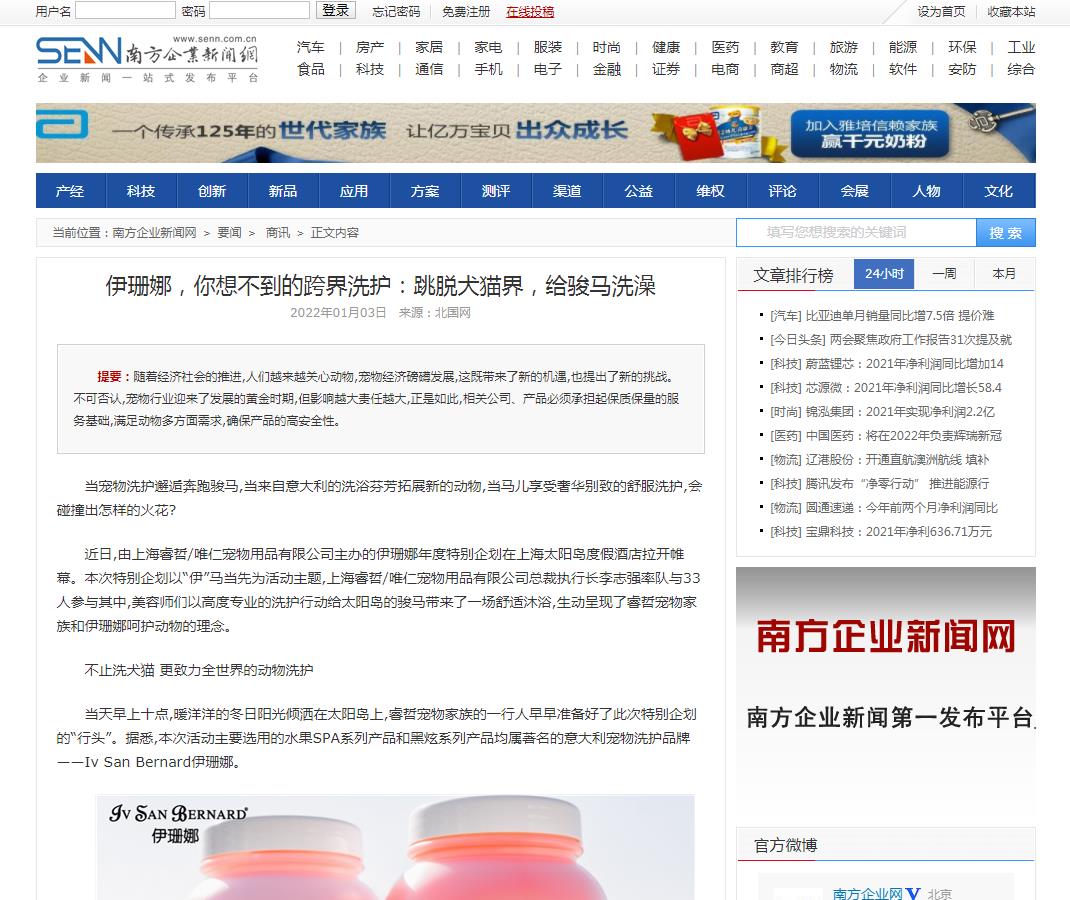Click 商讯 in the breadcrumb

point(278,233)
